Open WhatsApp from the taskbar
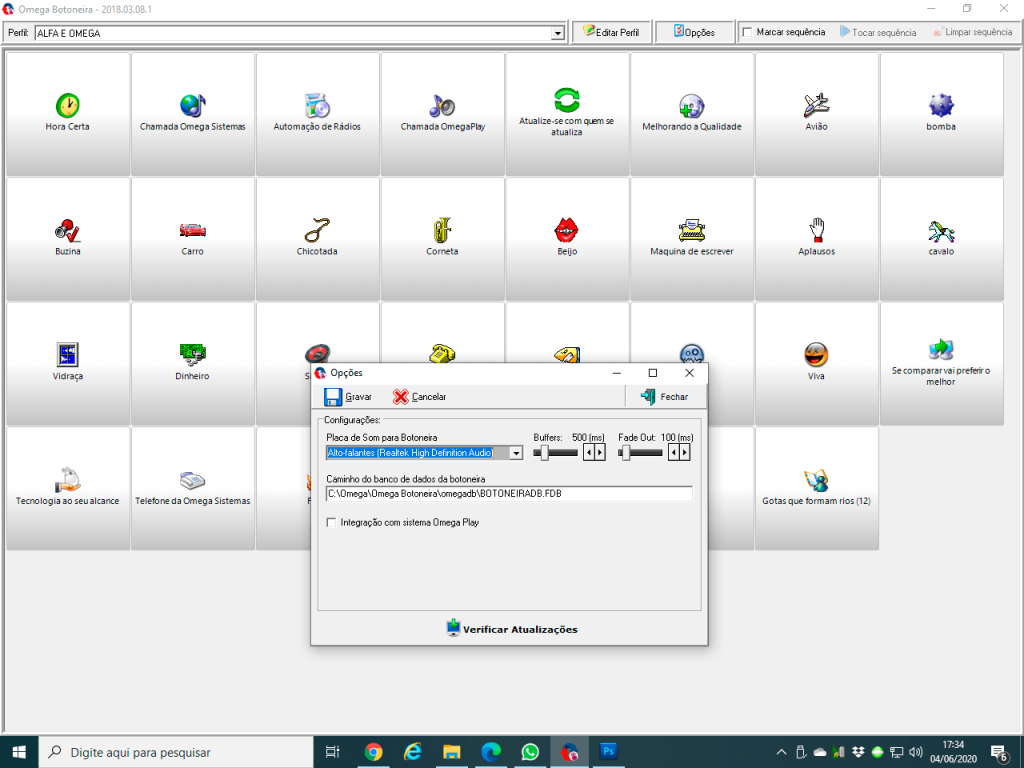 coord(530,752)
